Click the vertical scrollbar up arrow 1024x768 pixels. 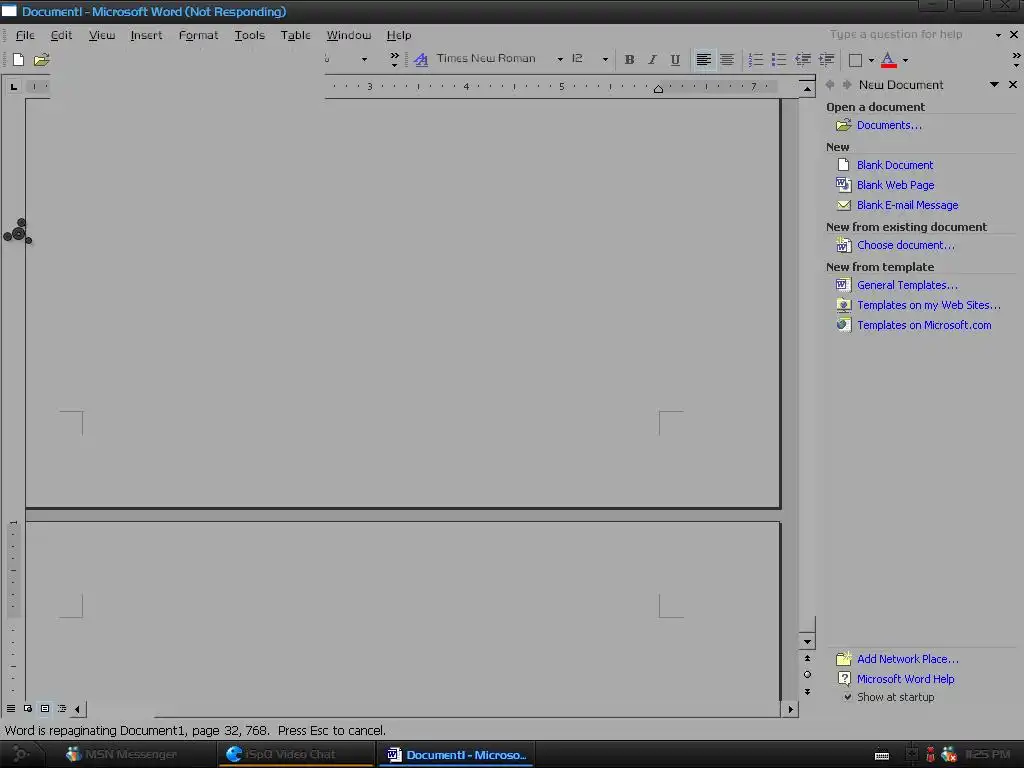(x=807, y=88)
